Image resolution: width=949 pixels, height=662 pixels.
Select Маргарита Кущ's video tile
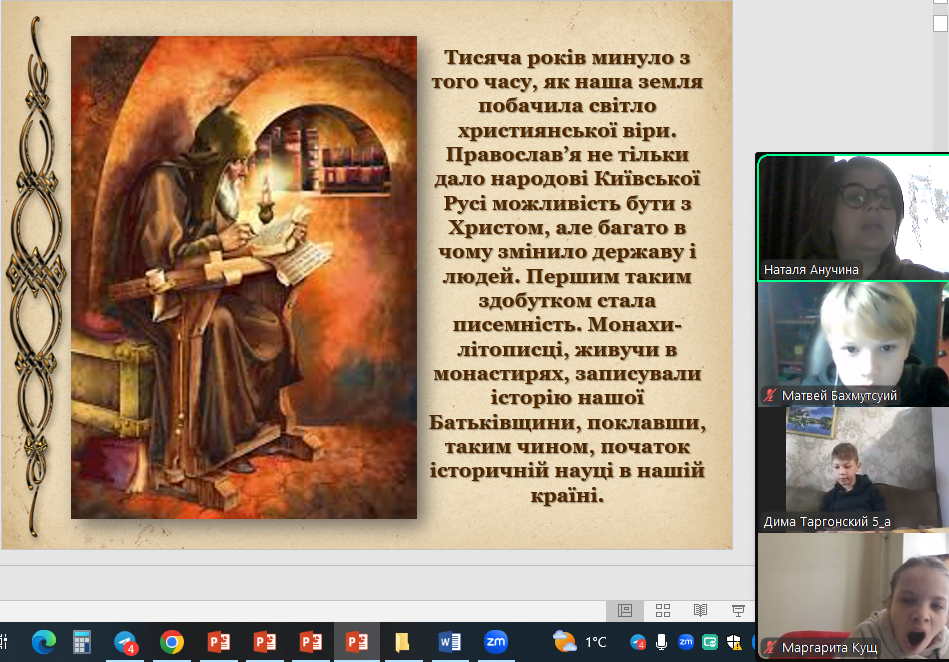853,596
